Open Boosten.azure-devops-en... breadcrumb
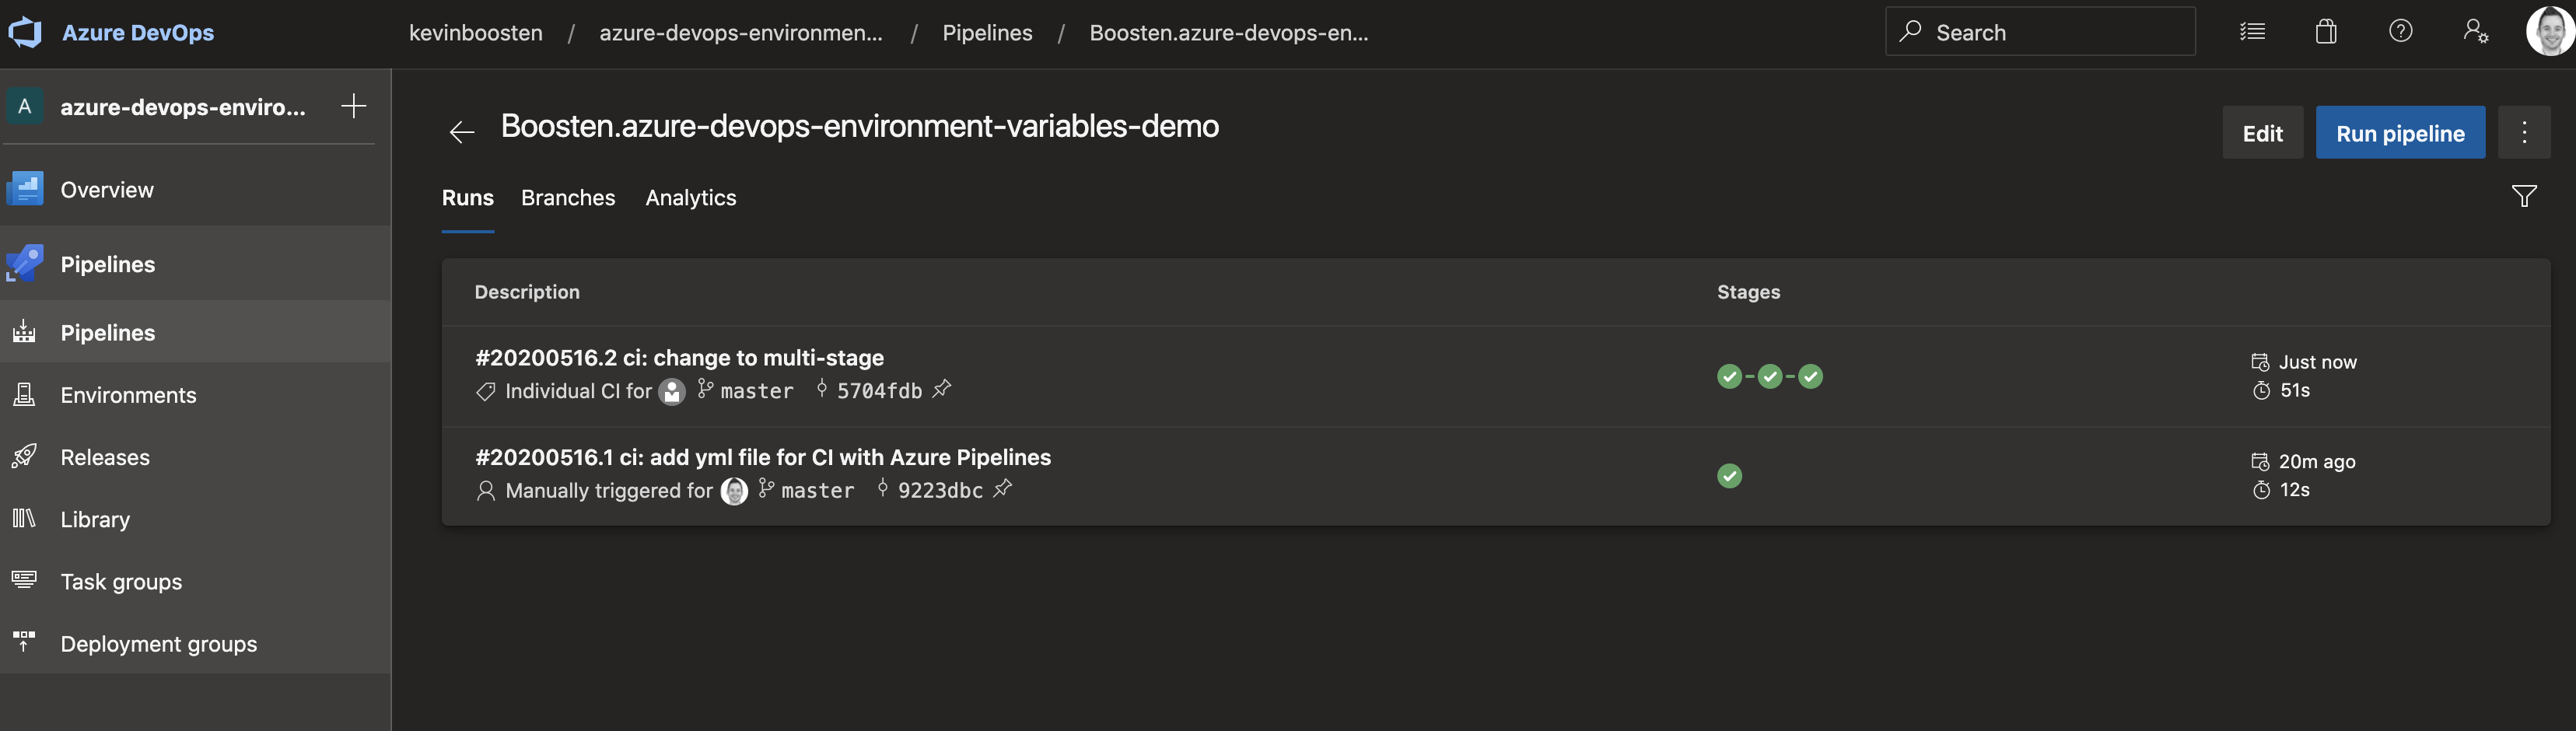2576x731 pixels. [1229, 32]
